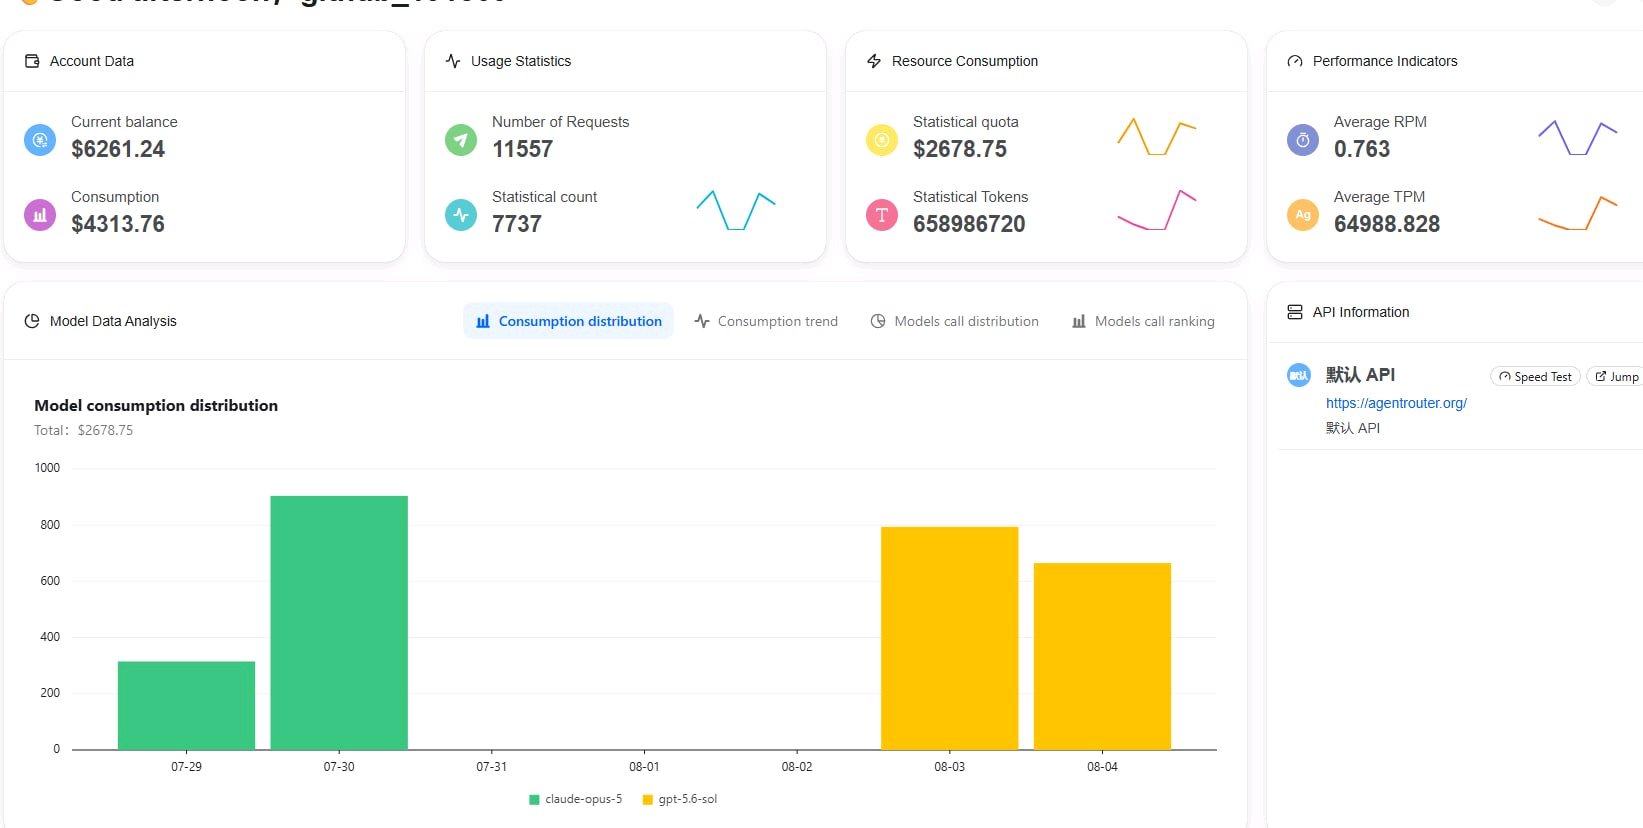Click the yellow bar for 08-03
This screenshot has width=1643, height=828.
[950, 638]
